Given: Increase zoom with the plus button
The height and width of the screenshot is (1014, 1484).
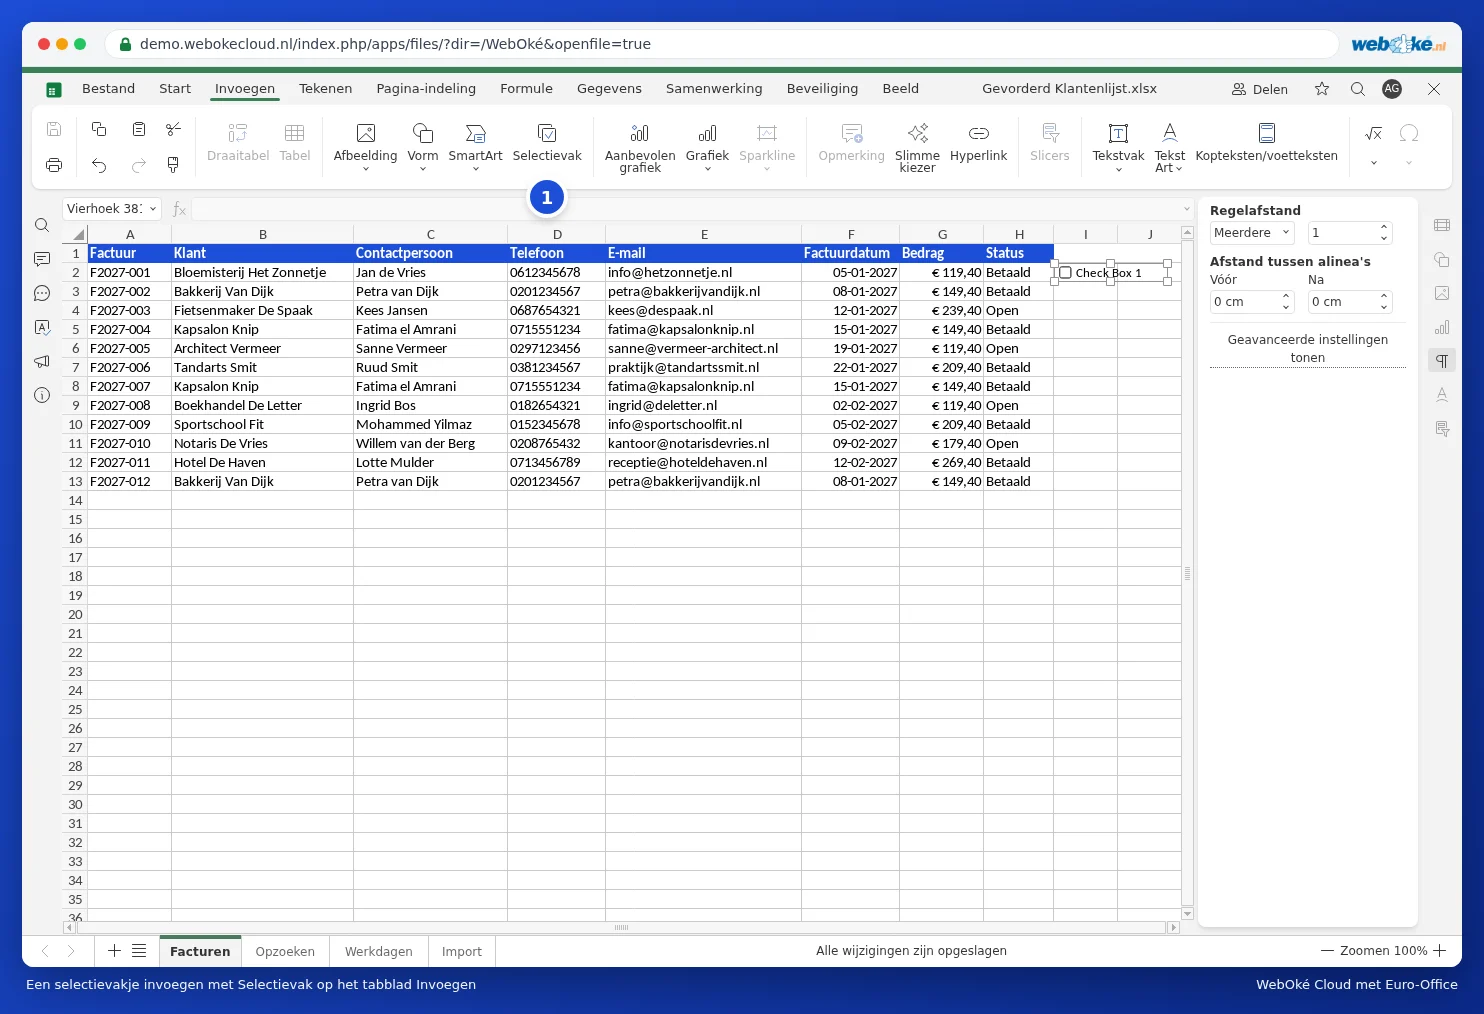Looking at the screenshot, I should tap(1440, 951).
